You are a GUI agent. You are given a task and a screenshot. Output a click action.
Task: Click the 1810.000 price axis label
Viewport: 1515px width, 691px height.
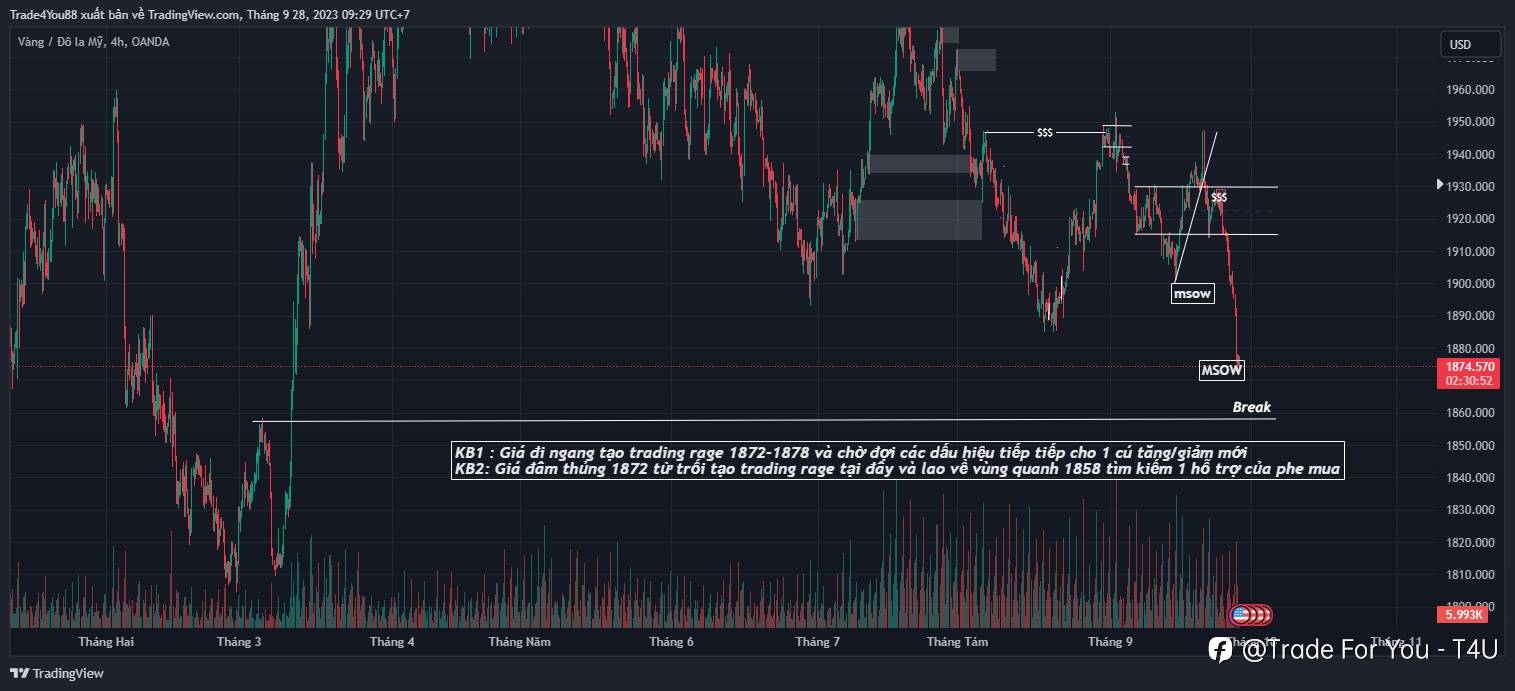[x=1469, y=574]
